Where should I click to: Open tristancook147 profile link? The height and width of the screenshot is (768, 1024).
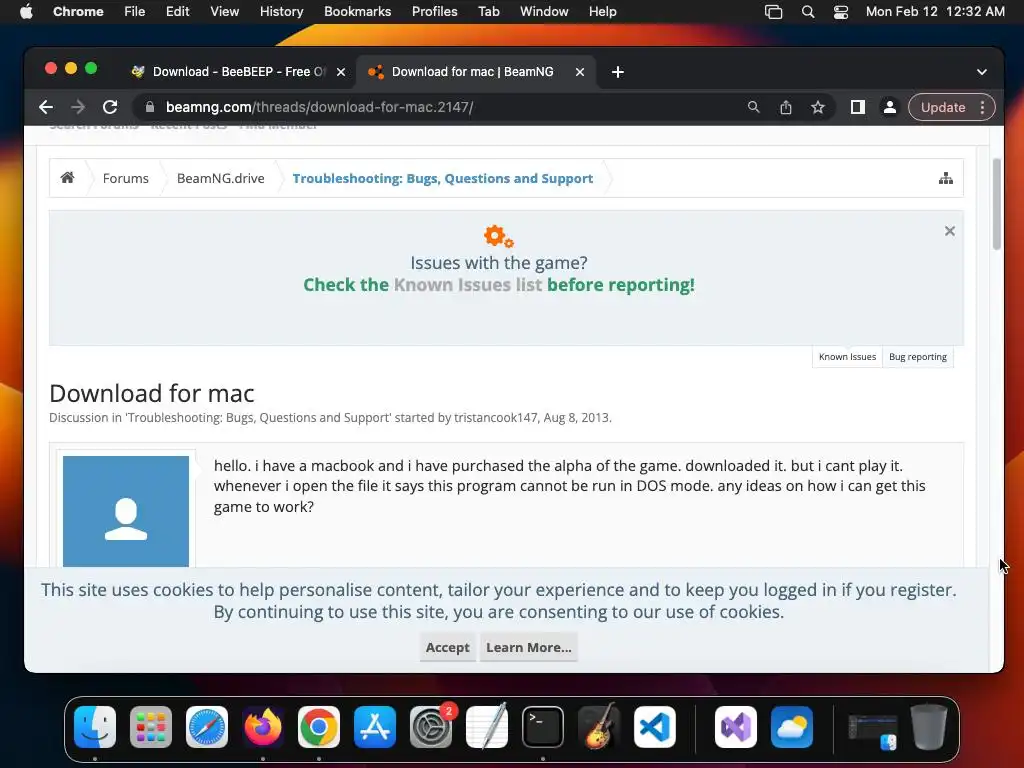[x=496, y=417]
